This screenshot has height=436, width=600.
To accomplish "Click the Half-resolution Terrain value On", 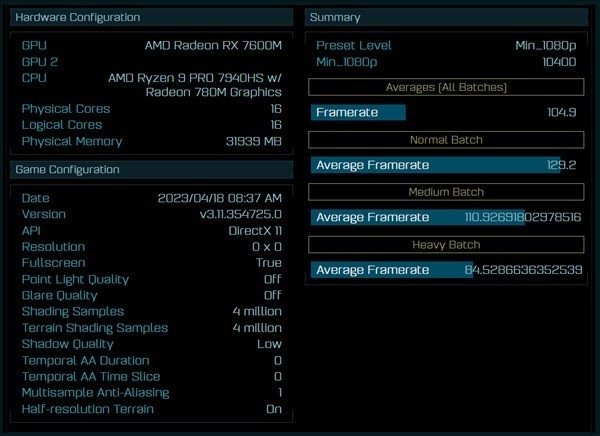I will 274,409.
